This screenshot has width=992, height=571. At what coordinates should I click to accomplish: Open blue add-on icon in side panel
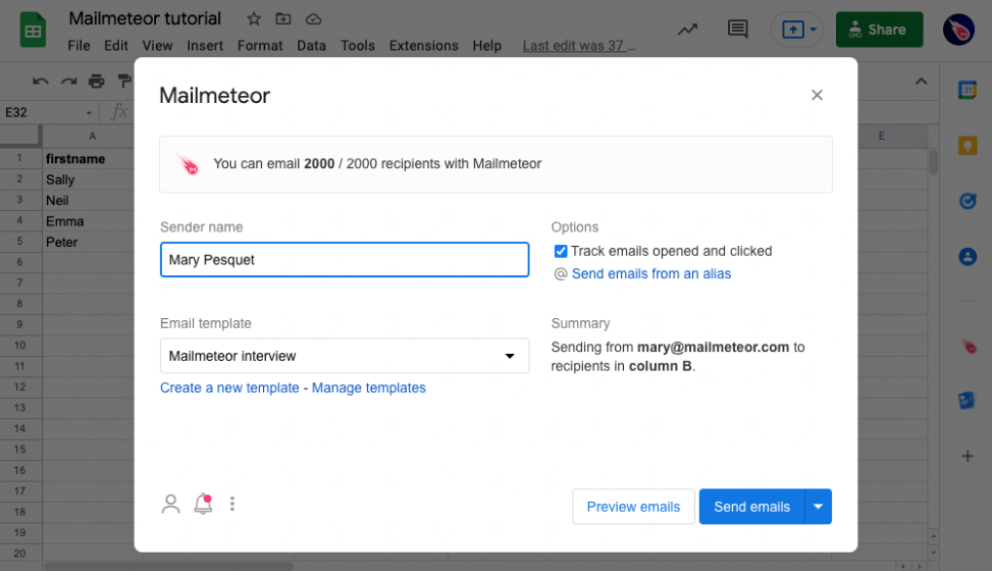967,400
